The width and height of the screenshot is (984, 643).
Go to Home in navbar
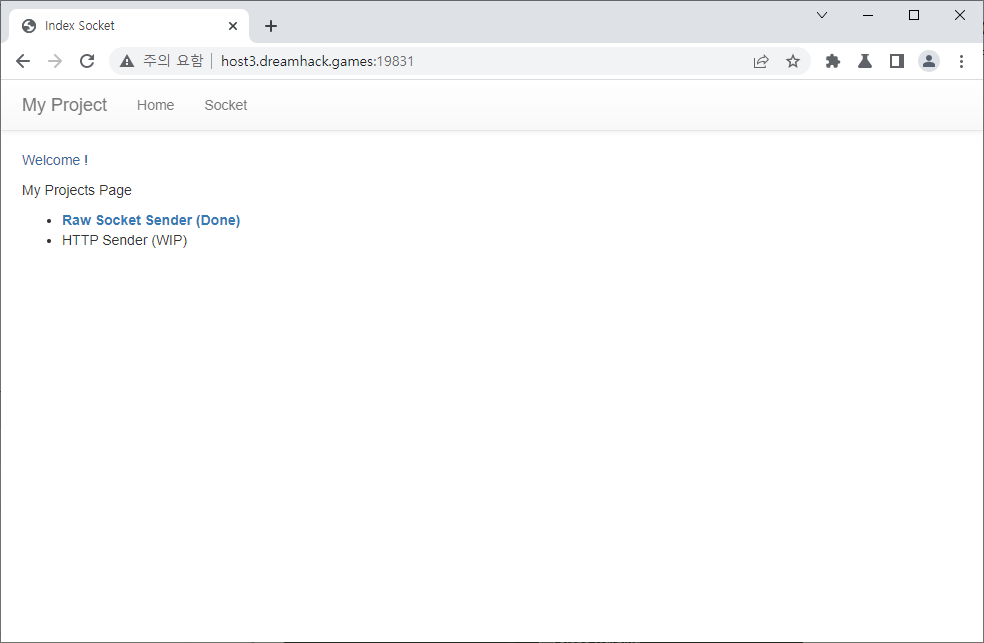[155, 105]
